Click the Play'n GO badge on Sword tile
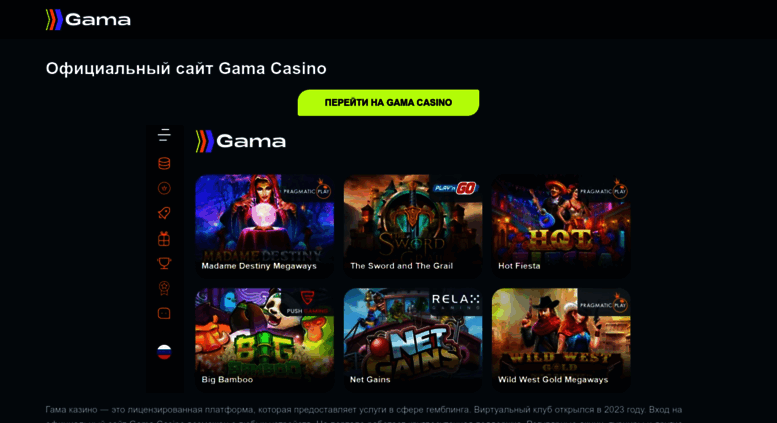 click(x=455, y=188)
